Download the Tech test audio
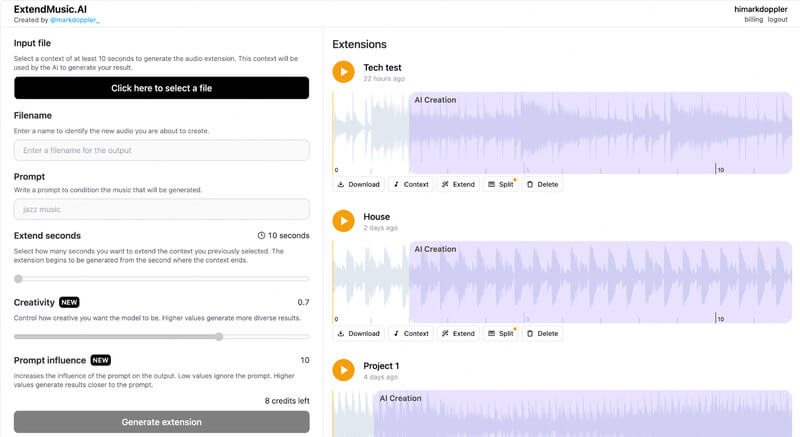 click(x=359, y=185)
